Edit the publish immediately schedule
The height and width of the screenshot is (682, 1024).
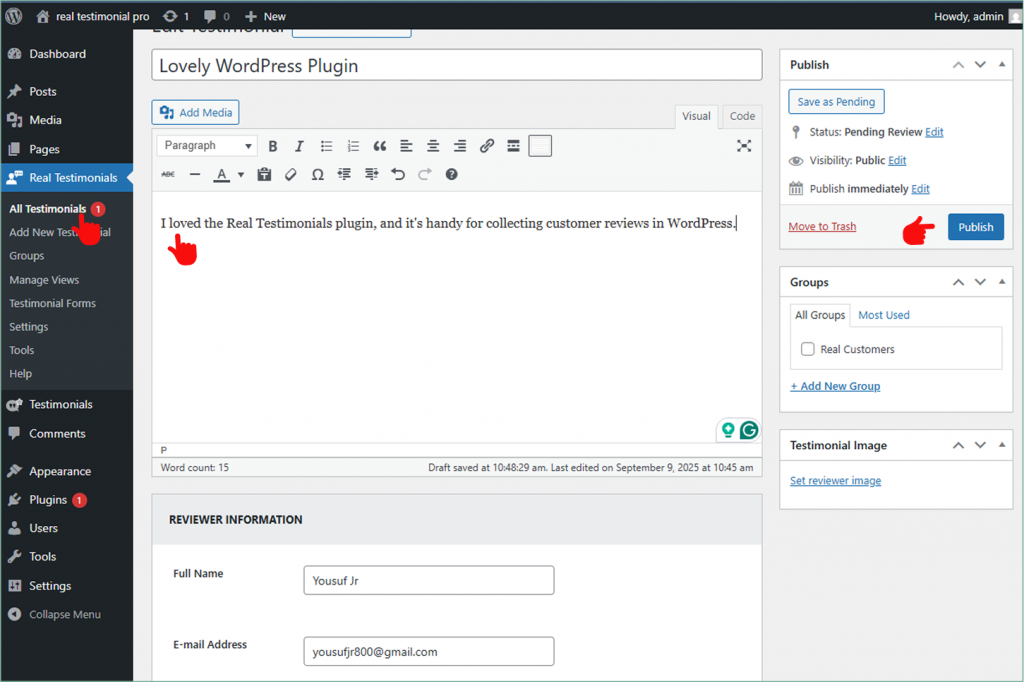[x=920, y=189]
